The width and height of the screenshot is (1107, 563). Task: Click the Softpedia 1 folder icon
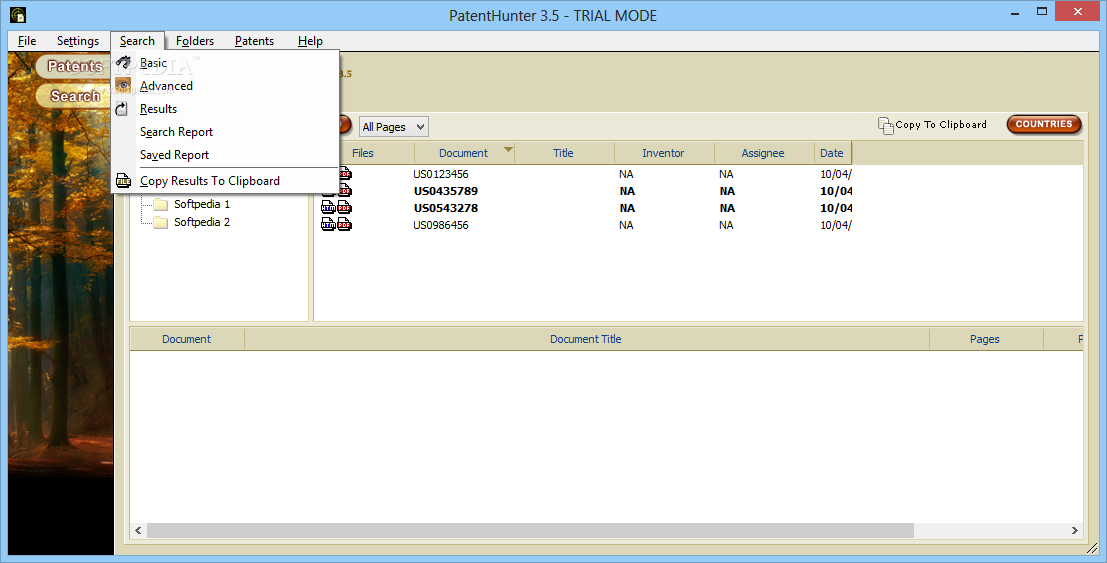[x=161, y=204]
